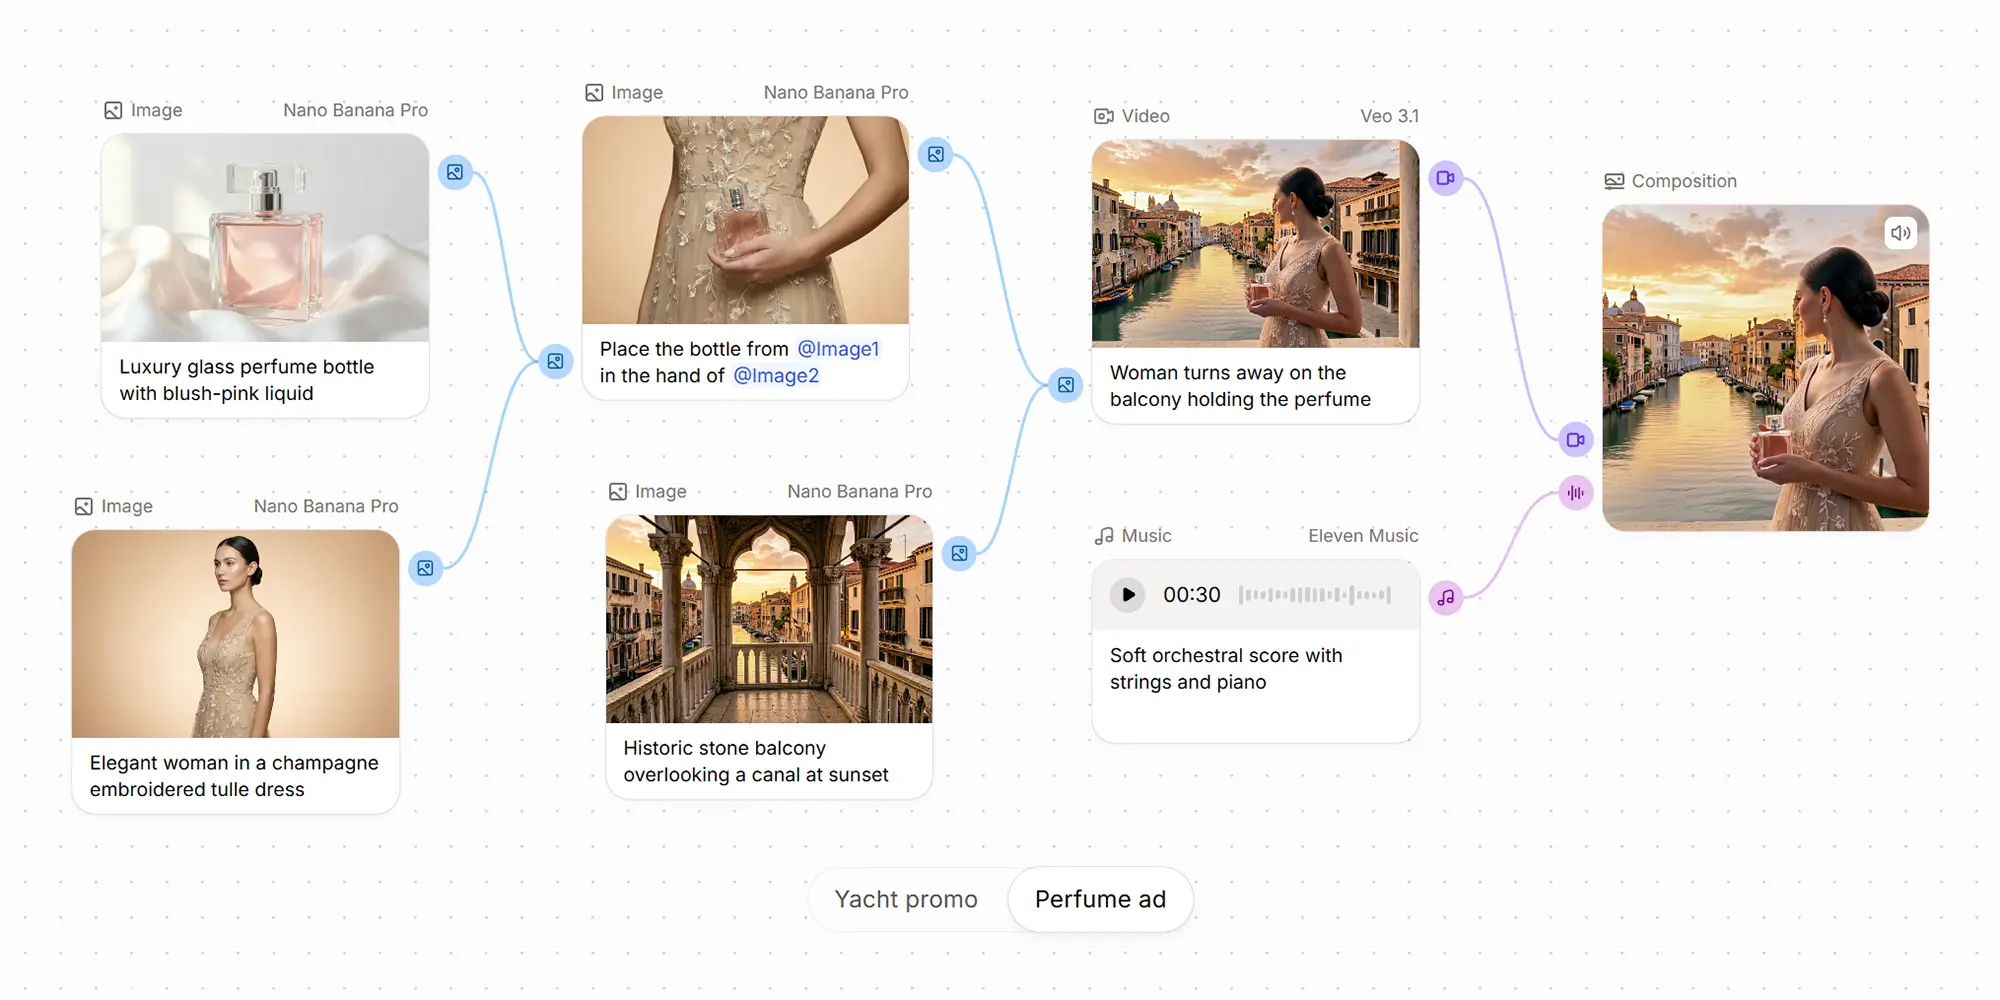Click the @Image1 reference link in prompt
This screenshot has height=1000, width=2000.
click(838, 349)
